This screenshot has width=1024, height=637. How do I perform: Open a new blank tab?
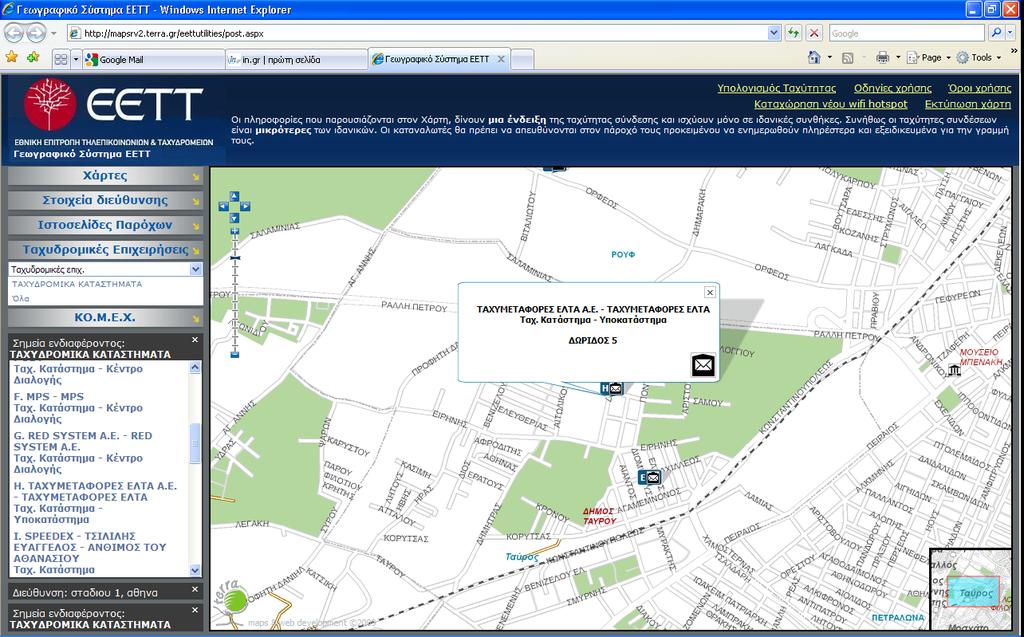pos(522,59)
